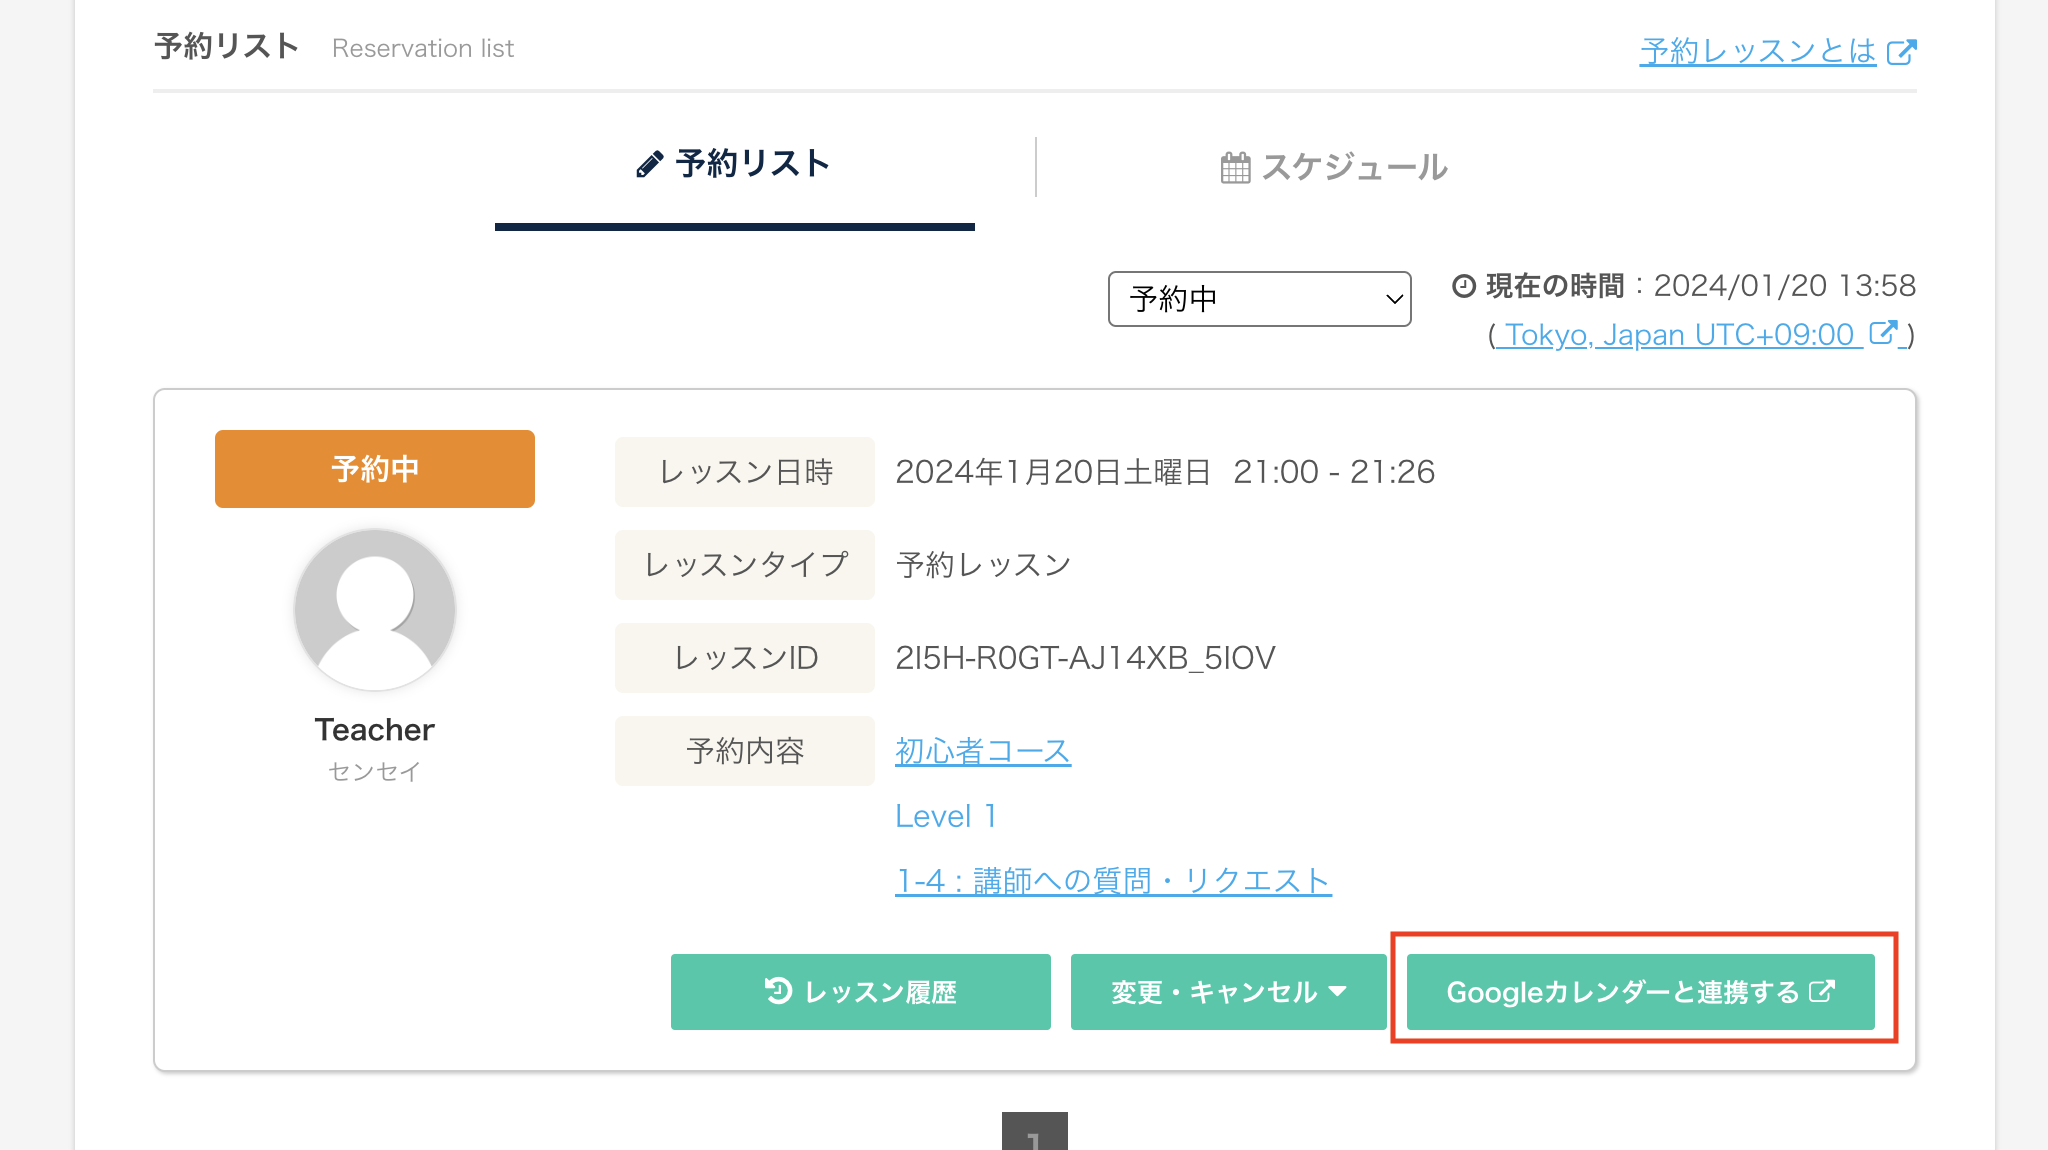Click the history icon on レッスン履歴 button
This screenshot has width=2048, height=1150.
(778, 991)
